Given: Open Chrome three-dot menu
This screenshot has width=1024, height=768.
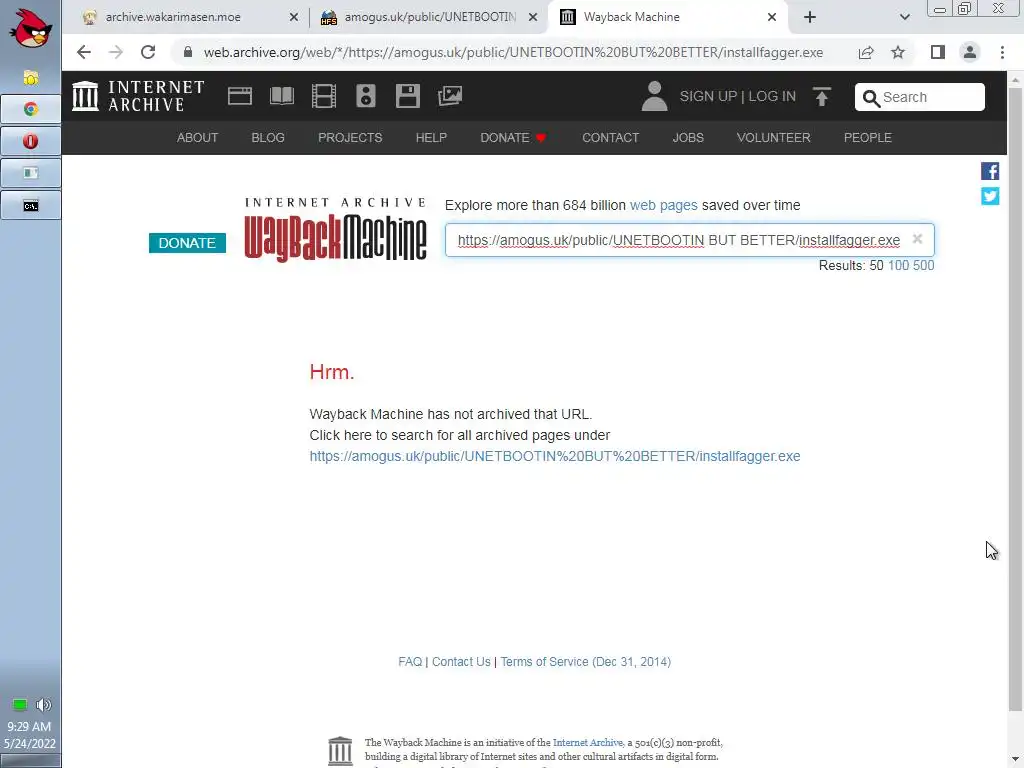Looking at the screenshot, I should [1002, 52].
